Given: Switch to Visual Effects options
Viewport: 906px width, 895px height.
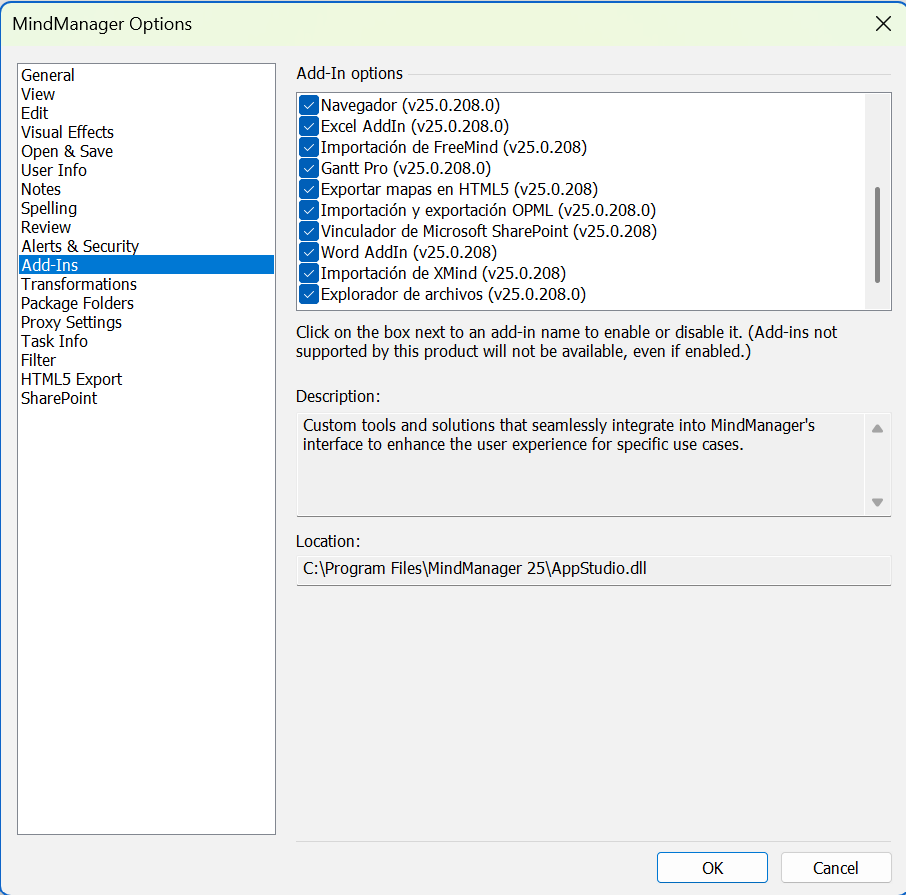Looking at the screenshot, I should (67, 132).
